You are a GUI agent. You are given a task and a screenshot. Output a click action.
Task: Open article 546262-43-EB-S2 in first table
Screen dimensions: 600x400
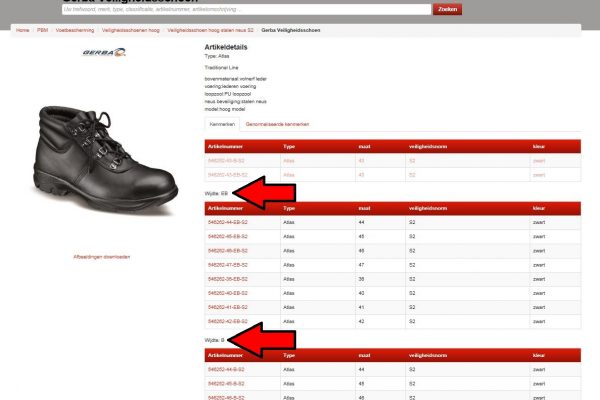click(226, 174)
